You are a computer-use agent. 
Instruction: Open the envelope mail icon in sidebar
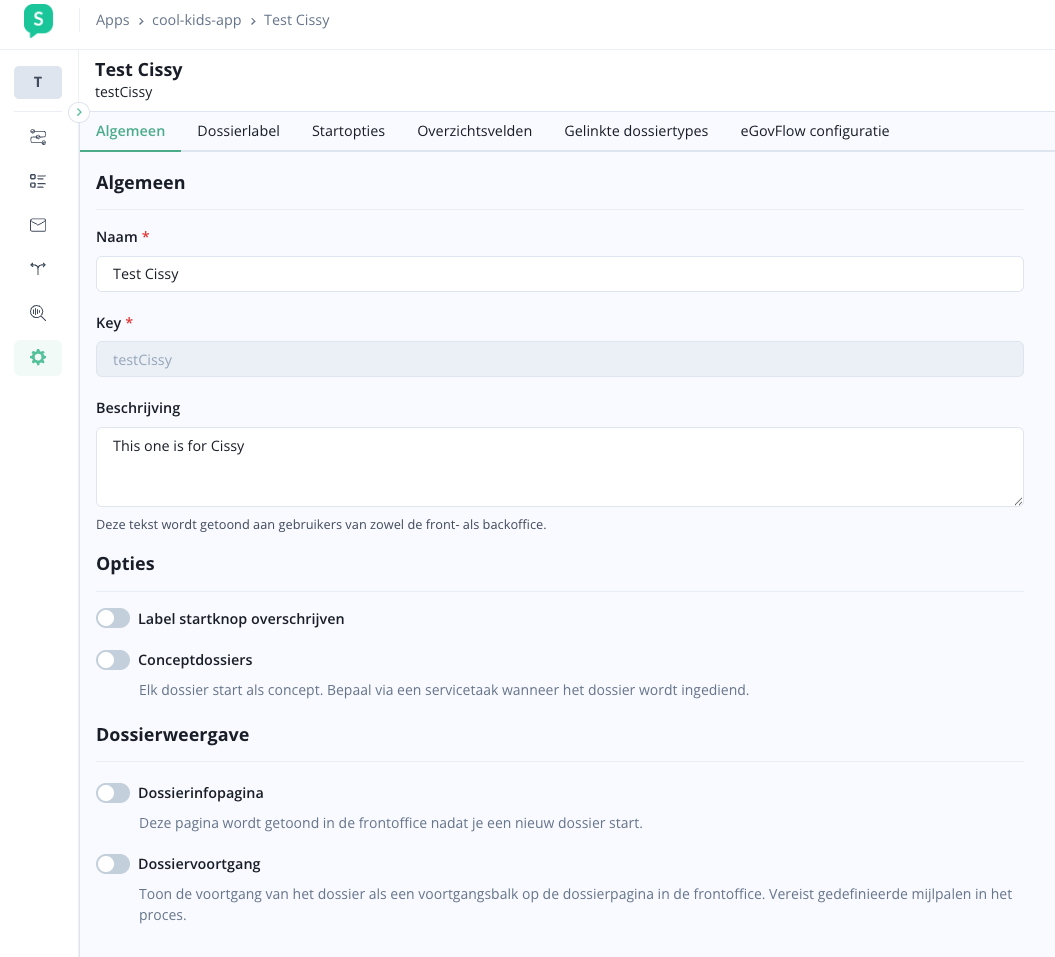38,225
